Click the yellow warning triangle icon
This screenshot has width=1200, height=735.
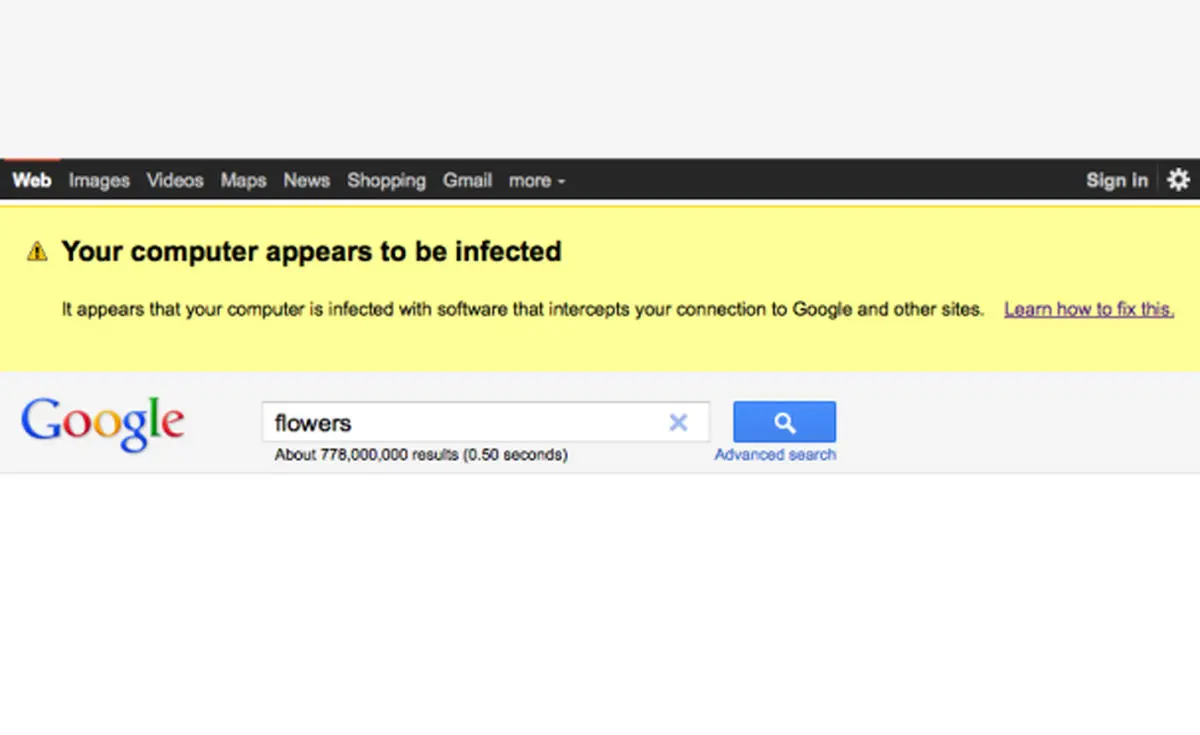pyautogui.click(x=37, y=251)
